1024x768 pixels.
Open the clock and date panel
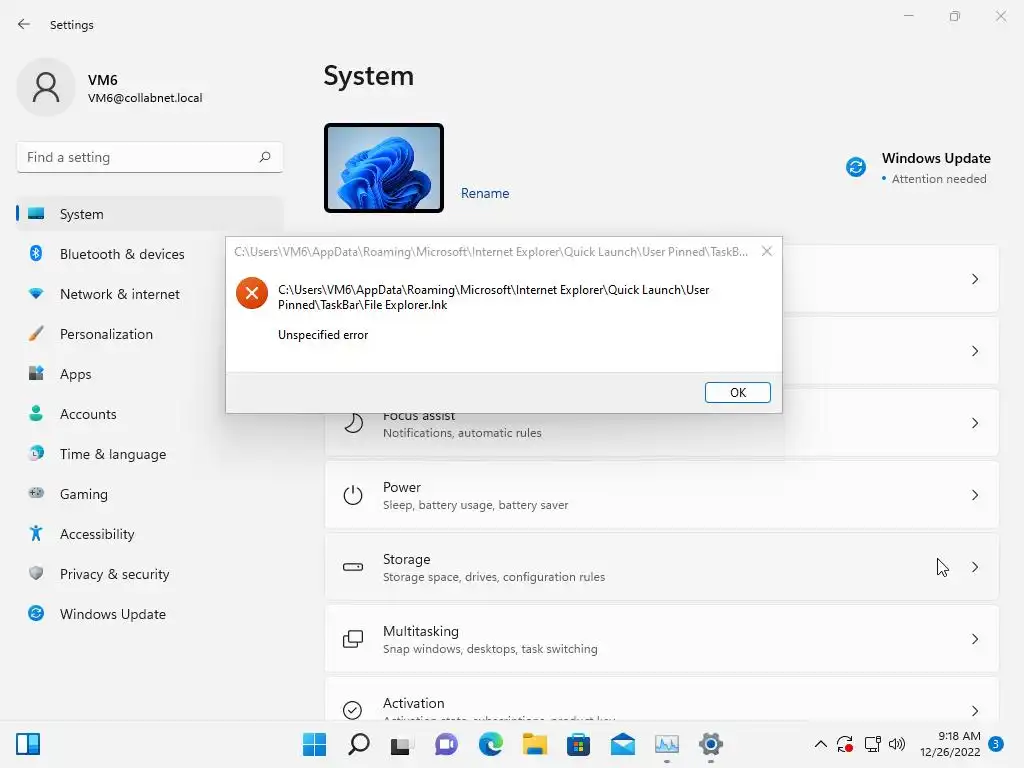coord(950,744)
